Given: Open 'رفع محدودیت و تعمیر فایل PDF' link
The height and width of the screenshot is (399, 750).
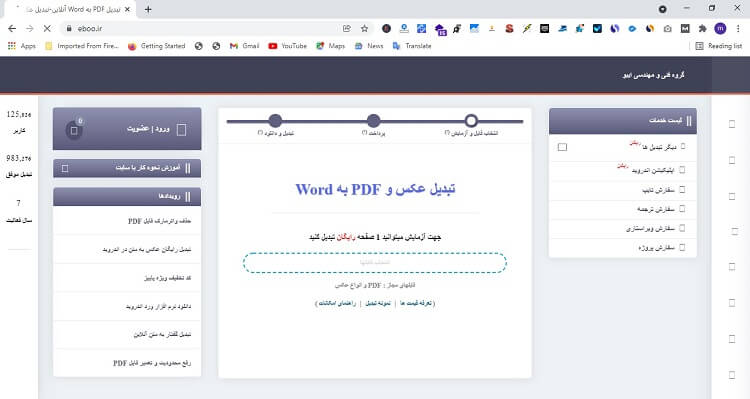Looking at the screenshot, I should 152,363.
